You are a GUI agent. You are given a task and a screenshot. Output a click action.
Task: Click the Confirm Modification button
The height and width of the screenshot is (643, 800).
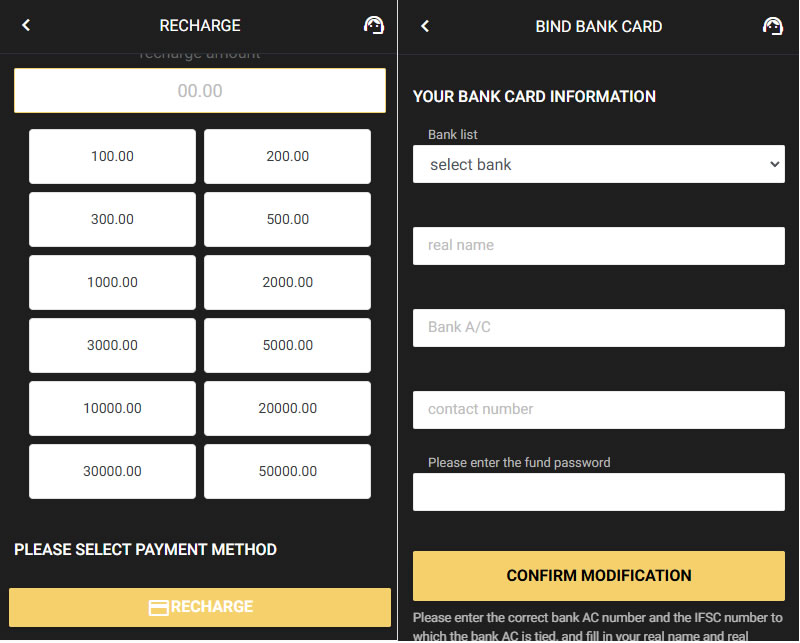[x=598, y=576]
